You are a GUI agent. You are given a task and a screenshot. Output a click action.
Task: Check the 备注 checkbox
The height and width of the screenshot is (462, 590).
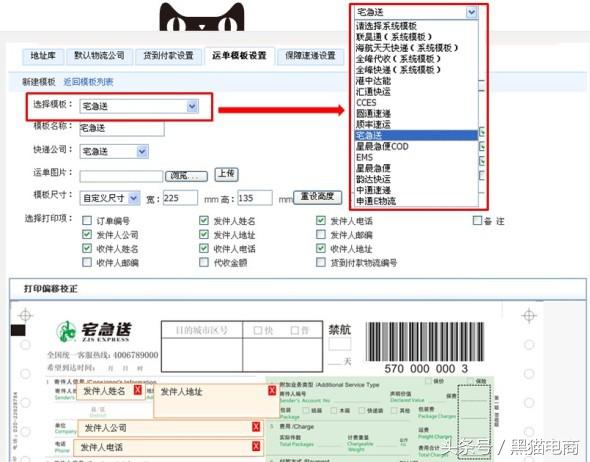(x=477, y=220)
